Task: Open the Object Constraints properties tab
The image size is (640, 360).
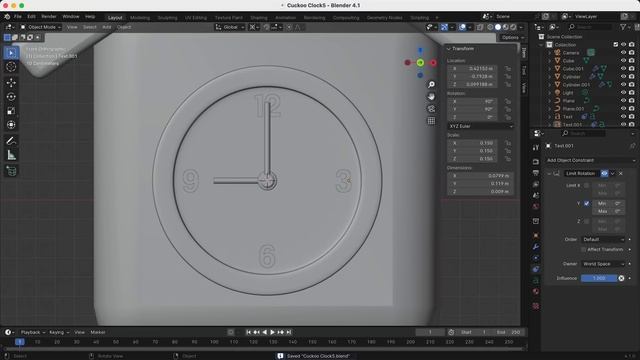Action: tap(536, 269)
